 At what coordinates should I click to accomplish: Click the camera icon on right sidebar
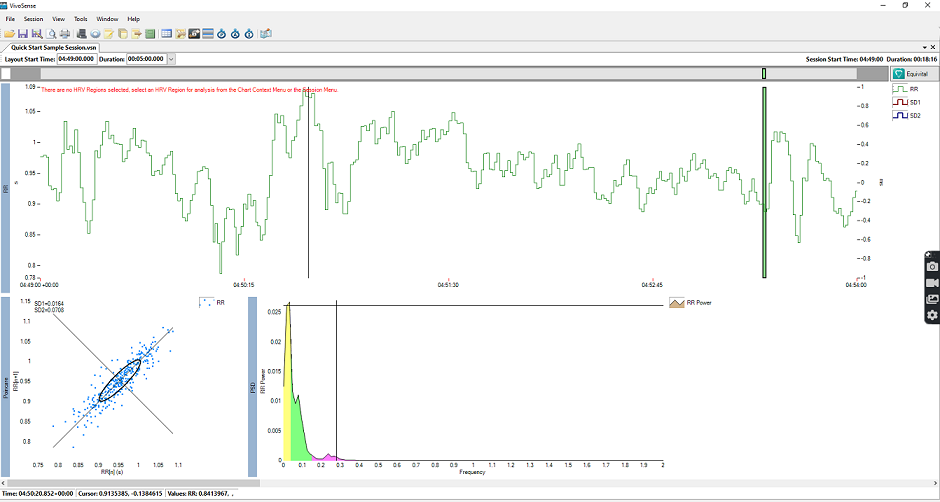(932, 266)
